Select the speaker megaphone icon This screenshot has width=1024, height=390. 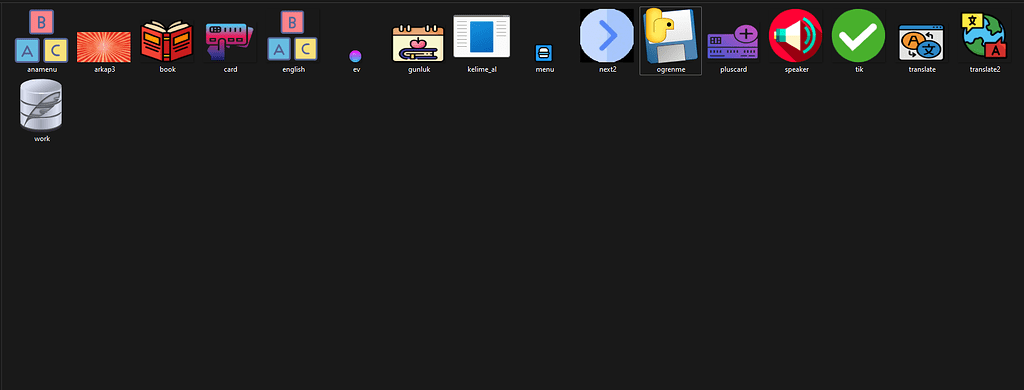[795, 36]
